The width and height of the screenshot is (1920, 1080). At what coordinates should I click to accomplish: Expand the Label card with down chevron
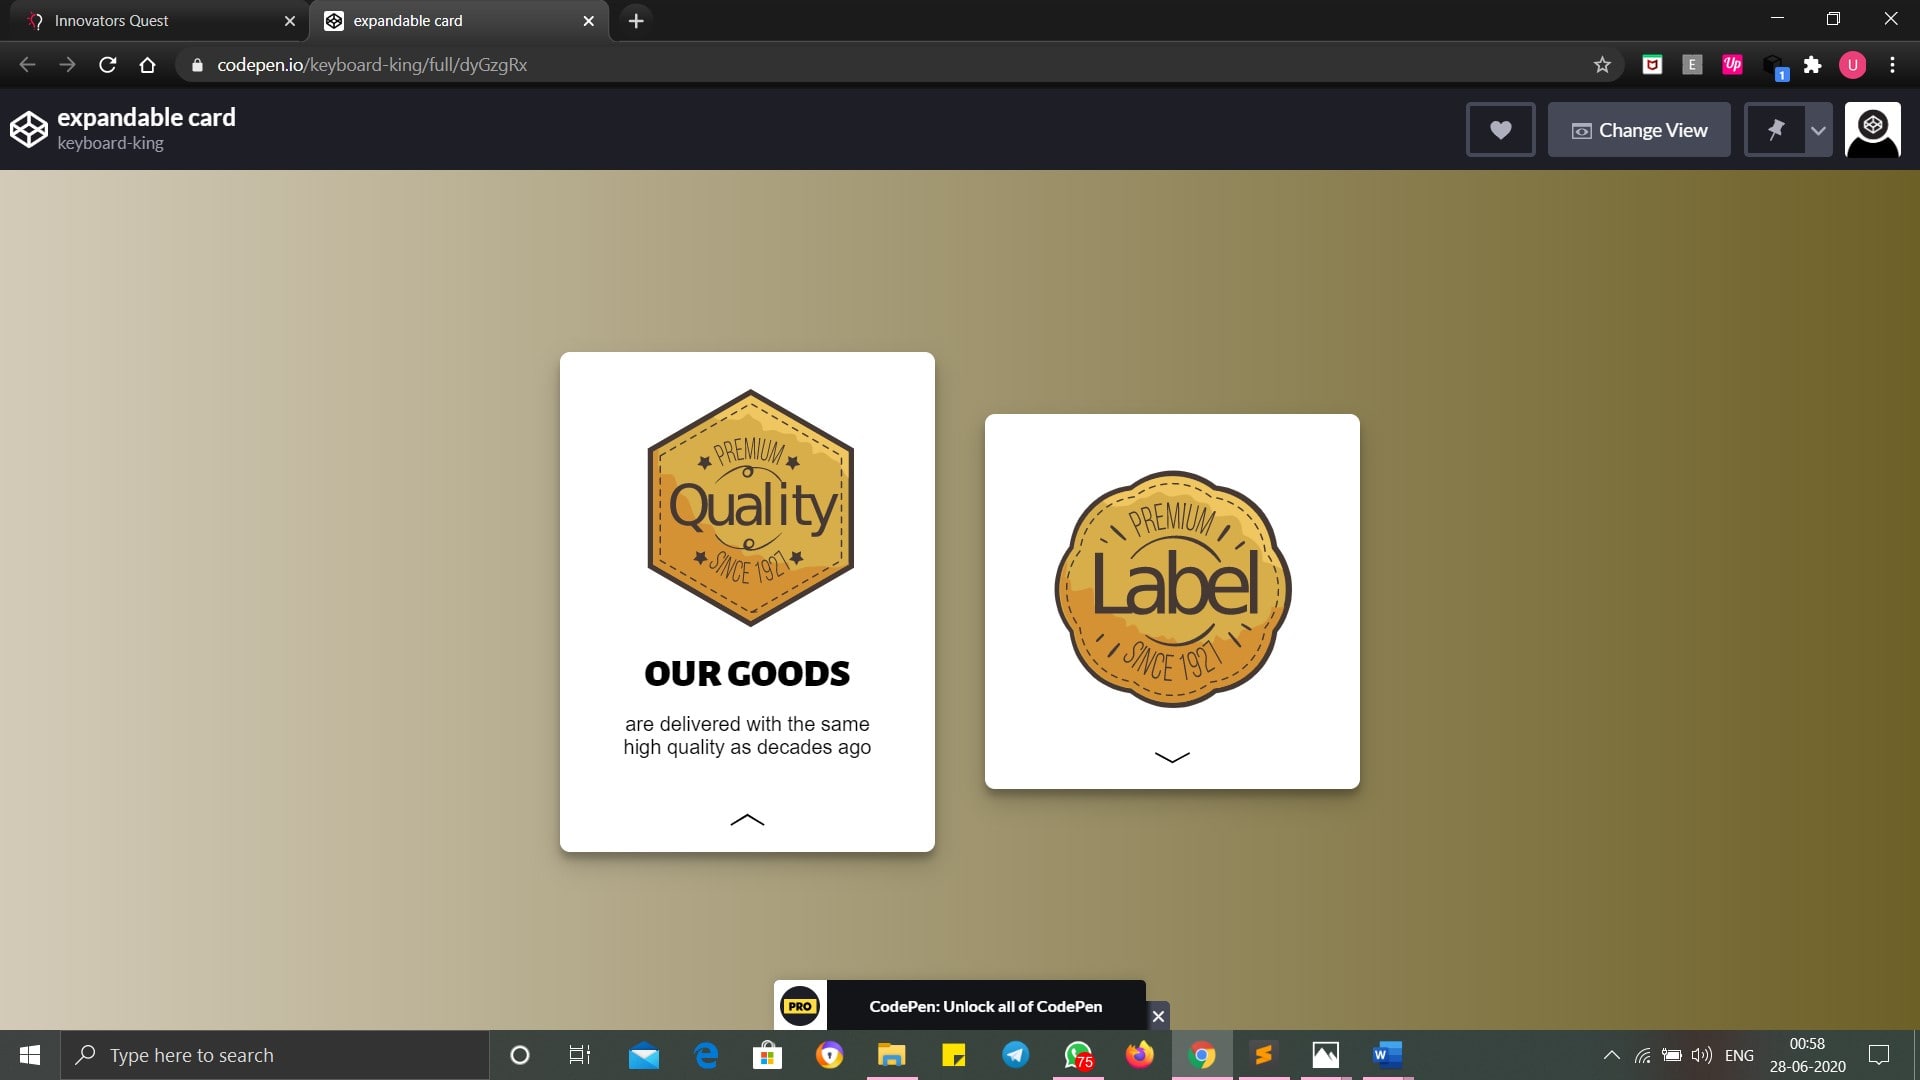coord(1172,757)
